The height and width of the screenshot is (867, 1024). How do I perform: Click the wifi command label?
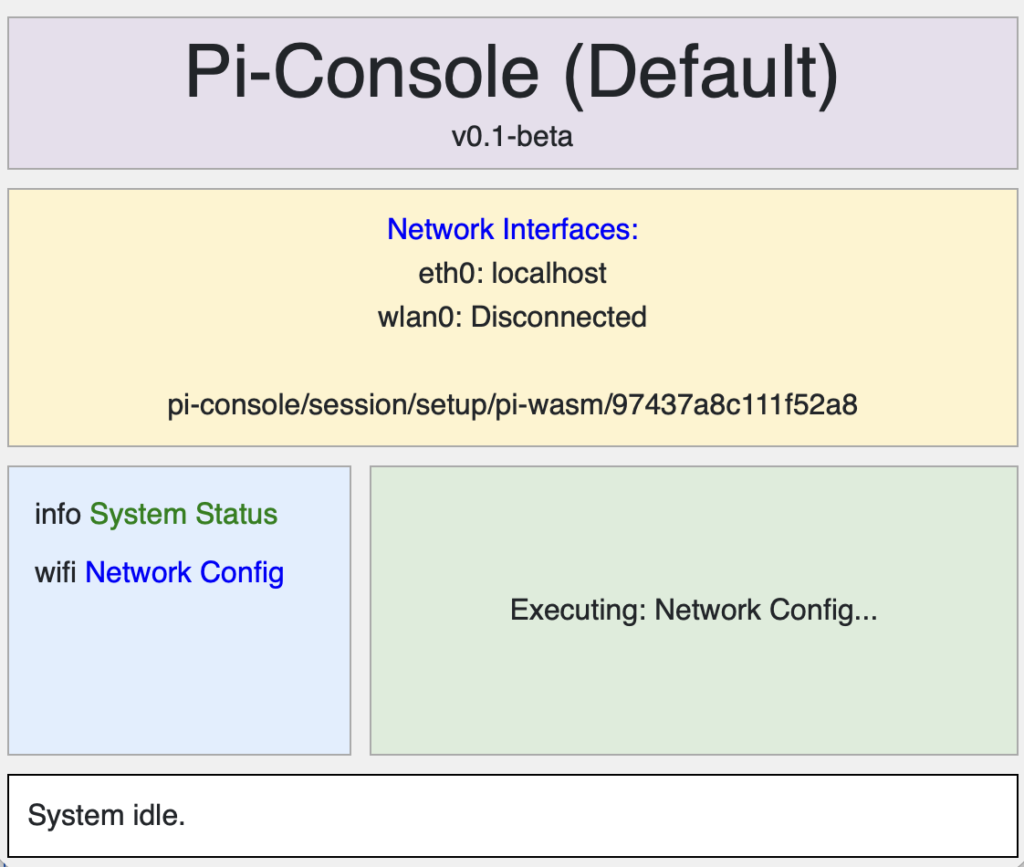[56, 572]
